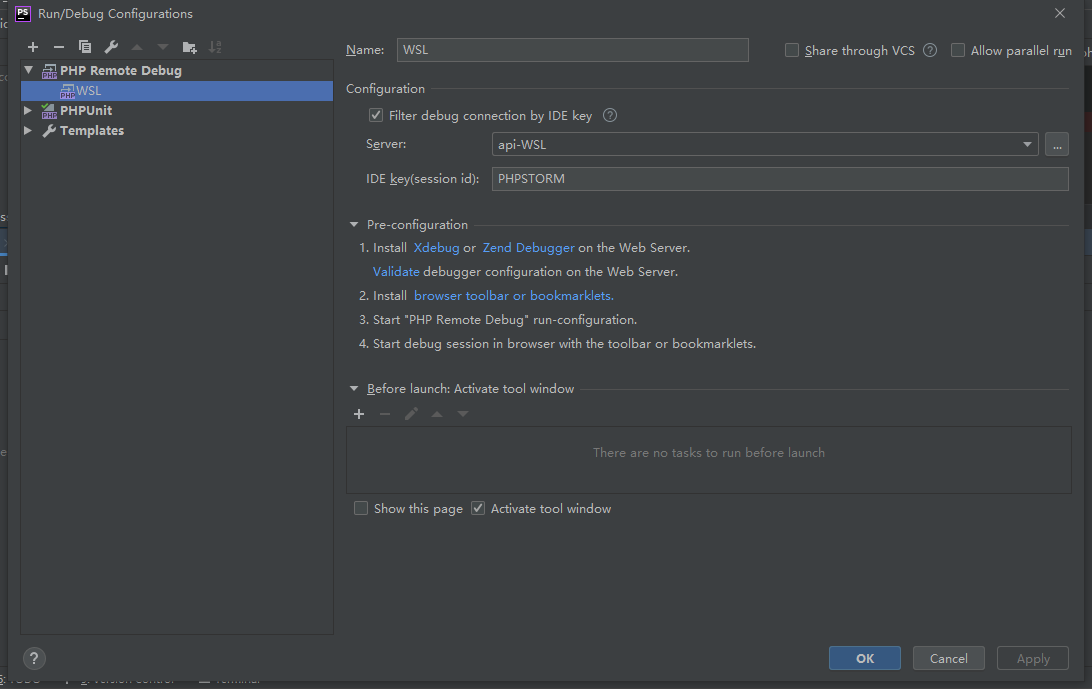
Task: Add a before launch task
Action: [359, 414]
